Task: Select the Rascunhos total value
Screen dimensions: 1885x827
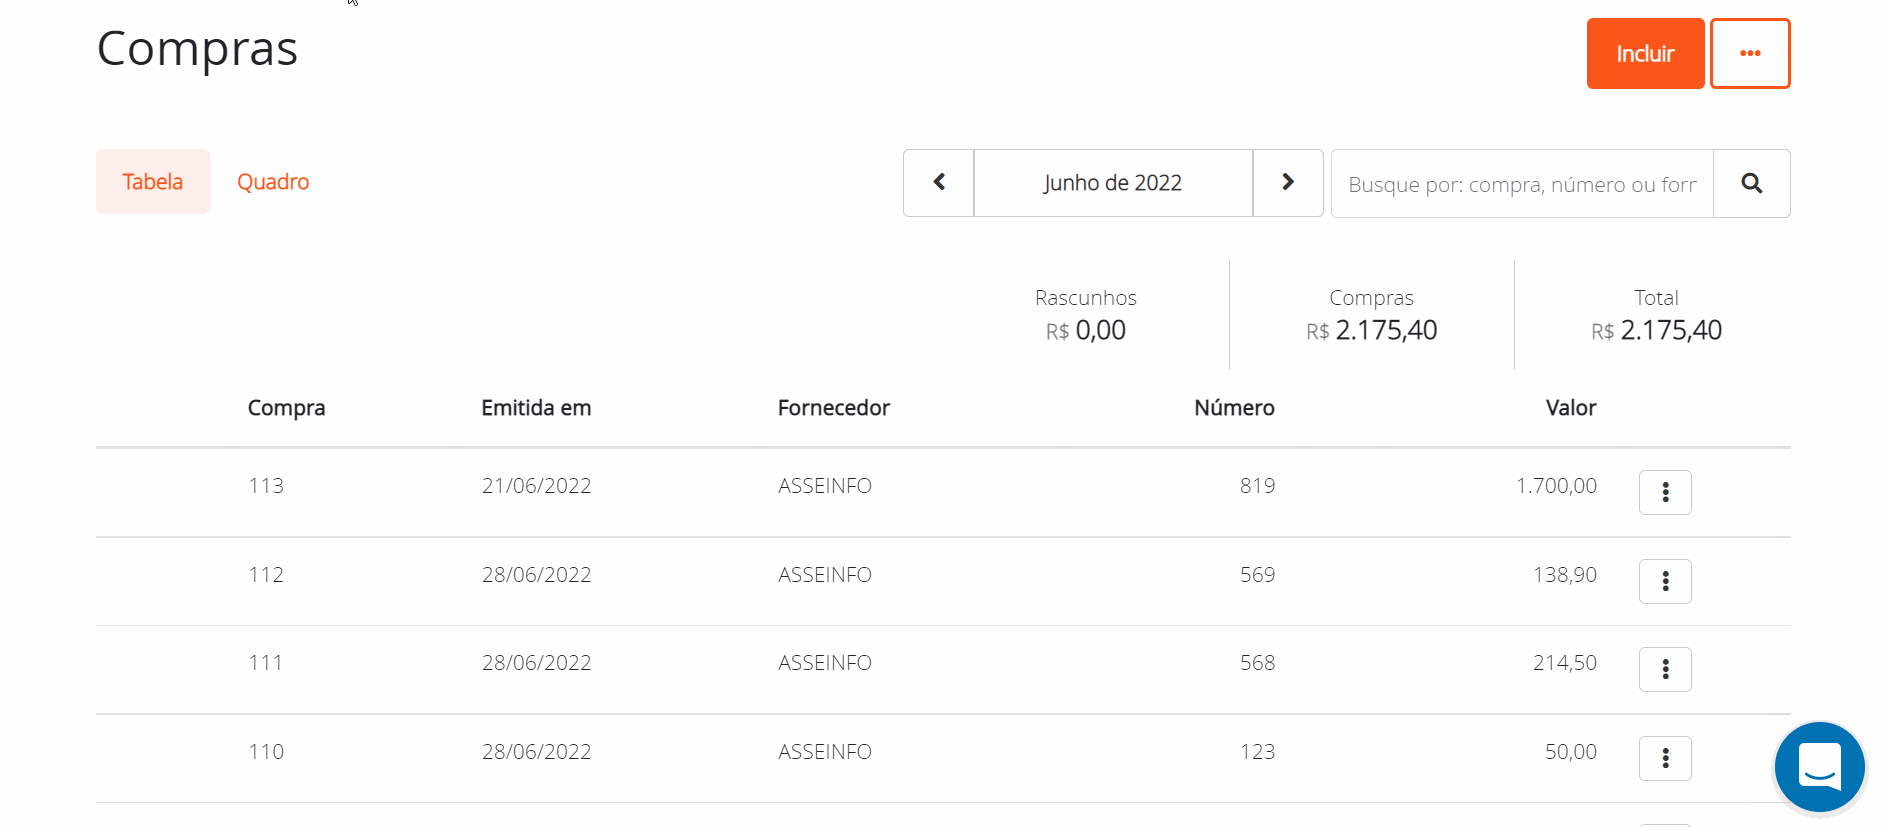Action: 1085,330
